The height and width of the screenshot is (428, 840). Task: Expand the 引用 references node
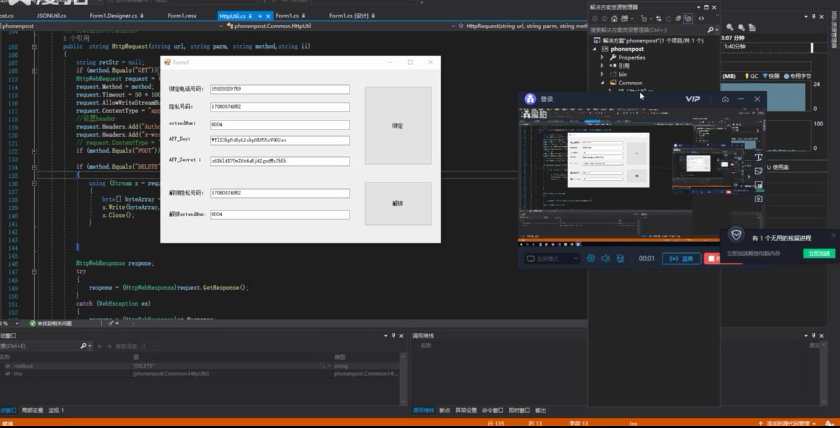tap(602, 66)
